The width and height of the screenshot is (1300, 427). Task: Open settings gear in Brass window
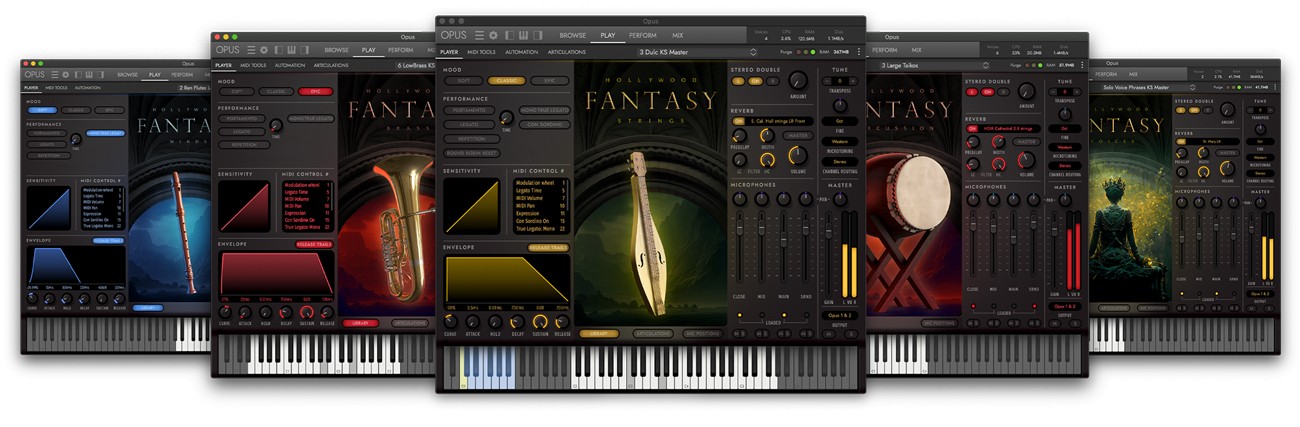264,50
